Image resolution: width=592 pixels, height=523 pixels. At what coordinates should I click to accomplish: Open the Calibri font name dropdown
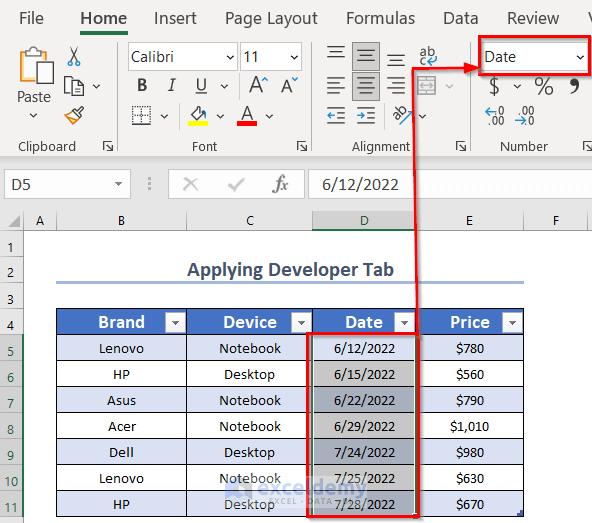coord(230,57)
